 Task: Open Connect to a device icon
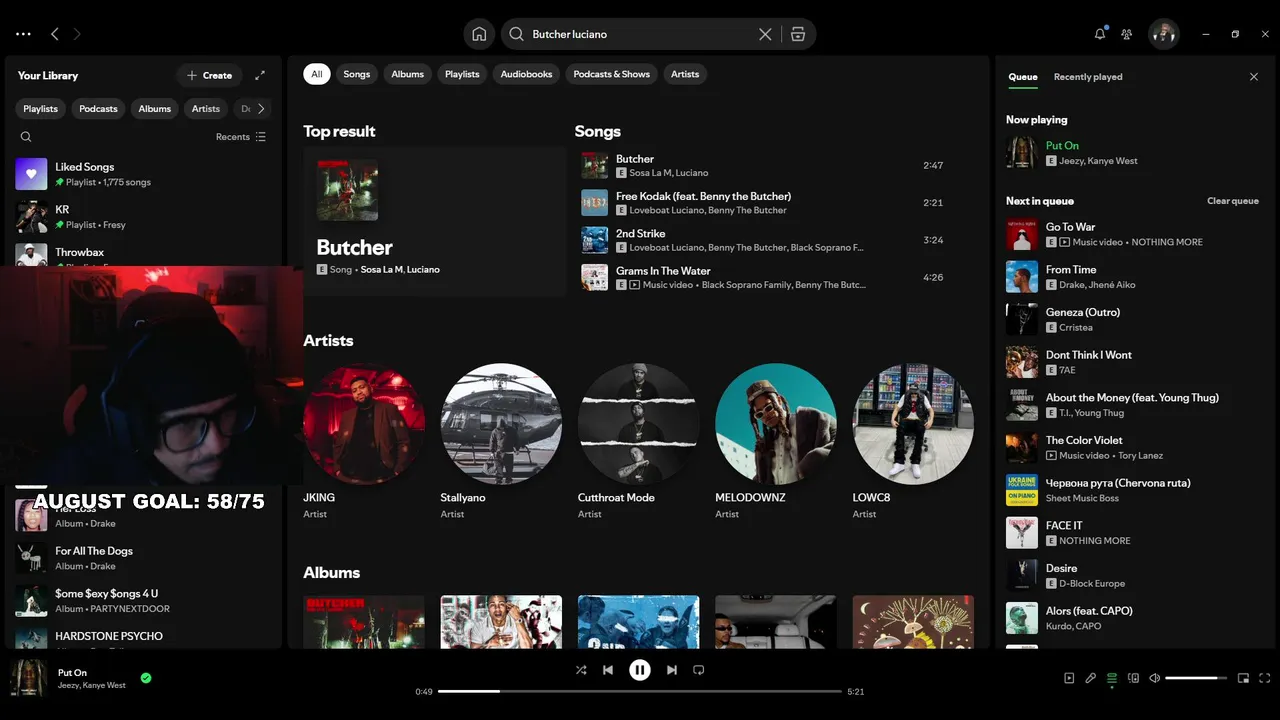tap(1133, 678)
